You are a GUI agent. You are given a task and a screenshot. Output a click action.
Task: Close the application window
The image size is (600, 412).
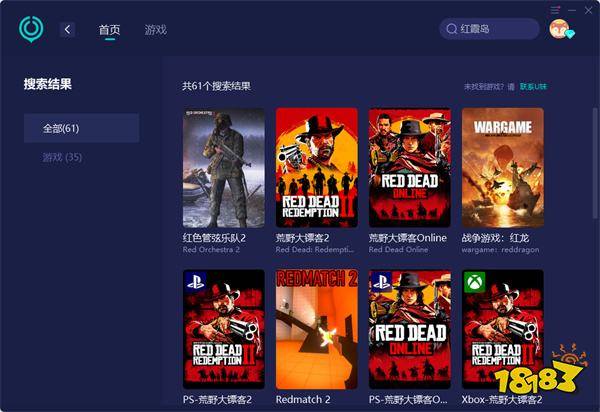pyautogui.click(x=587, y=10)
